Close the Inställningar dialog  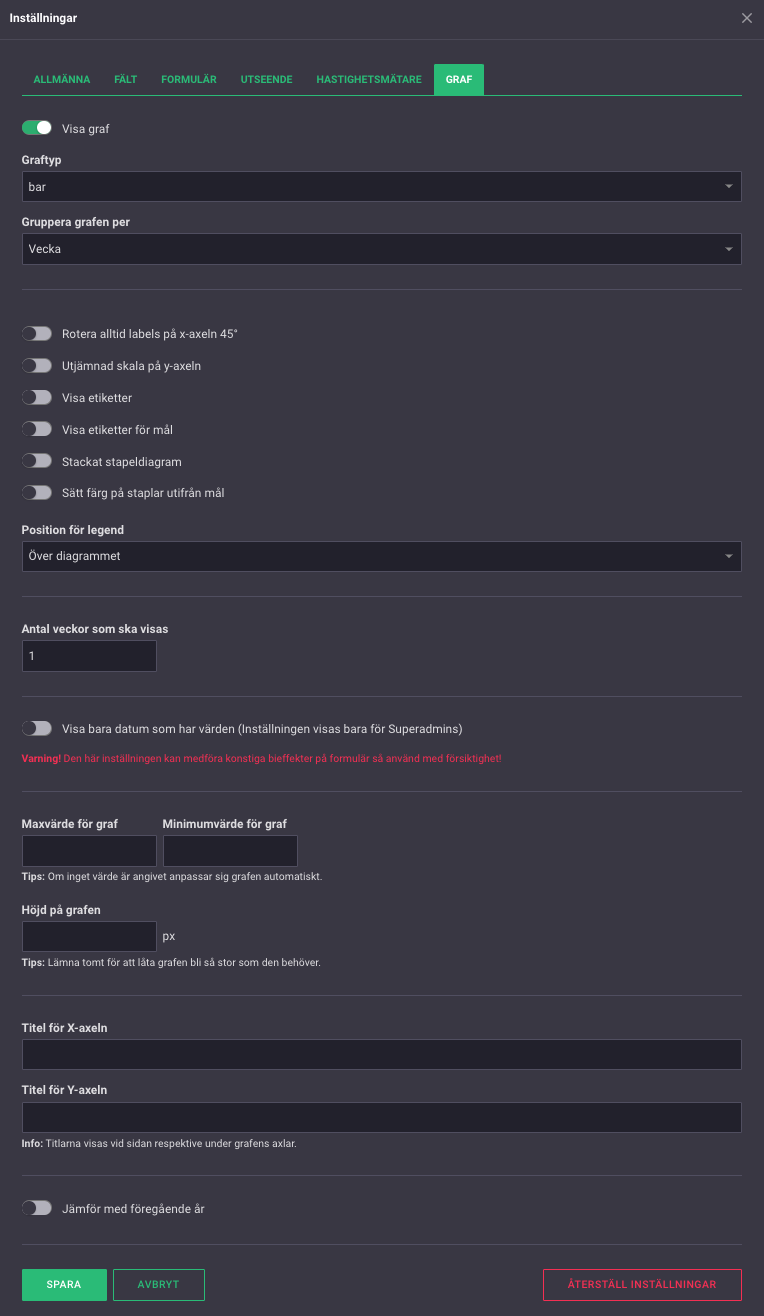pos(746,18)
